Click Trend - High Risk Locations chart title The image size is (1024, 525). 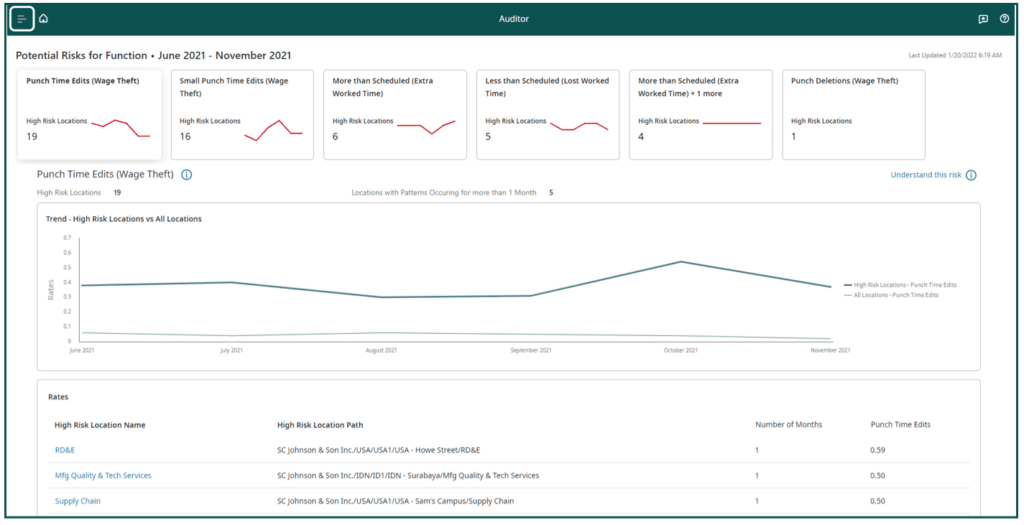(x=123, y=219)
